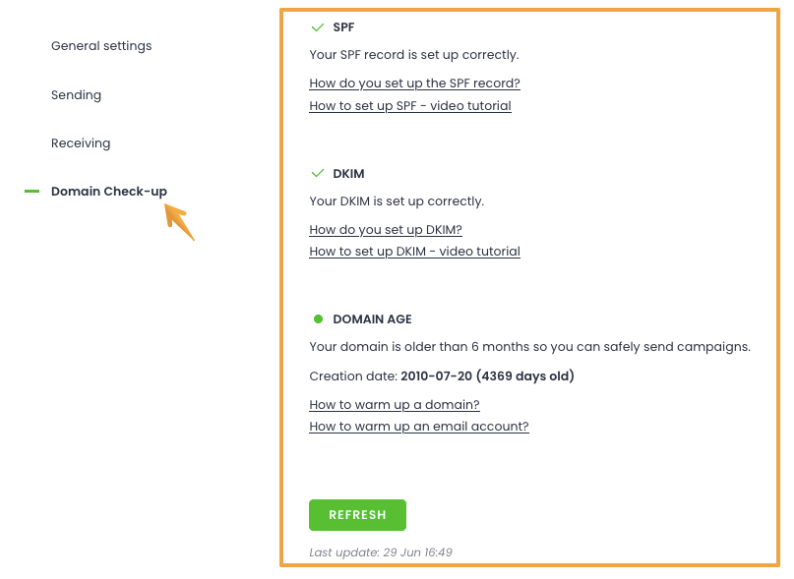Viewport: 794px width, 579px height.
Task: Click the Last update timestamp
Action: (381, 552)
